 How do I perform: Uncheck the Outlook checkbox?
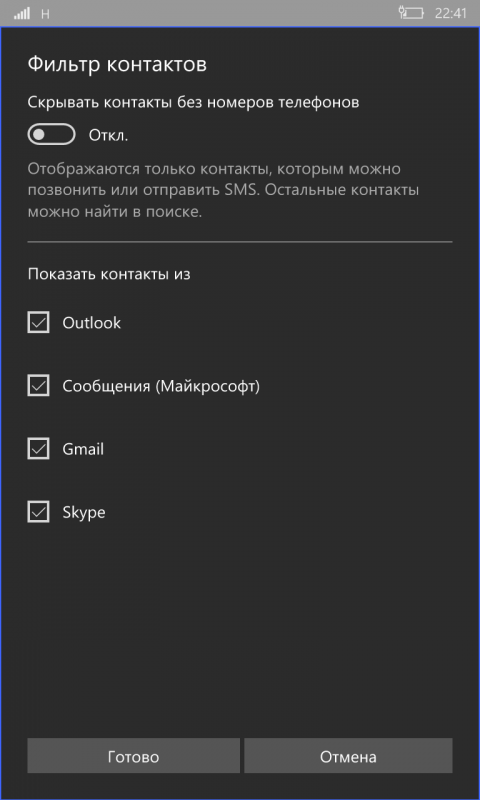38,322
